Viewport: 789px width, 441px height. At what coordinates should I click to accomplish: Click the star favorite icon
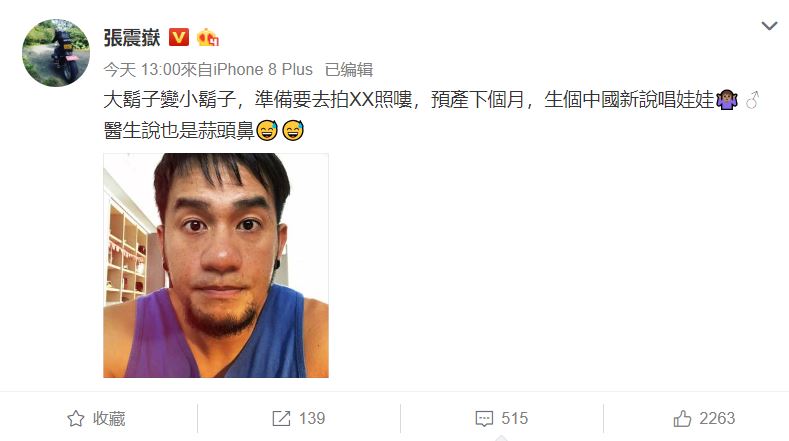pyautogui.click(x=76, y=418)
